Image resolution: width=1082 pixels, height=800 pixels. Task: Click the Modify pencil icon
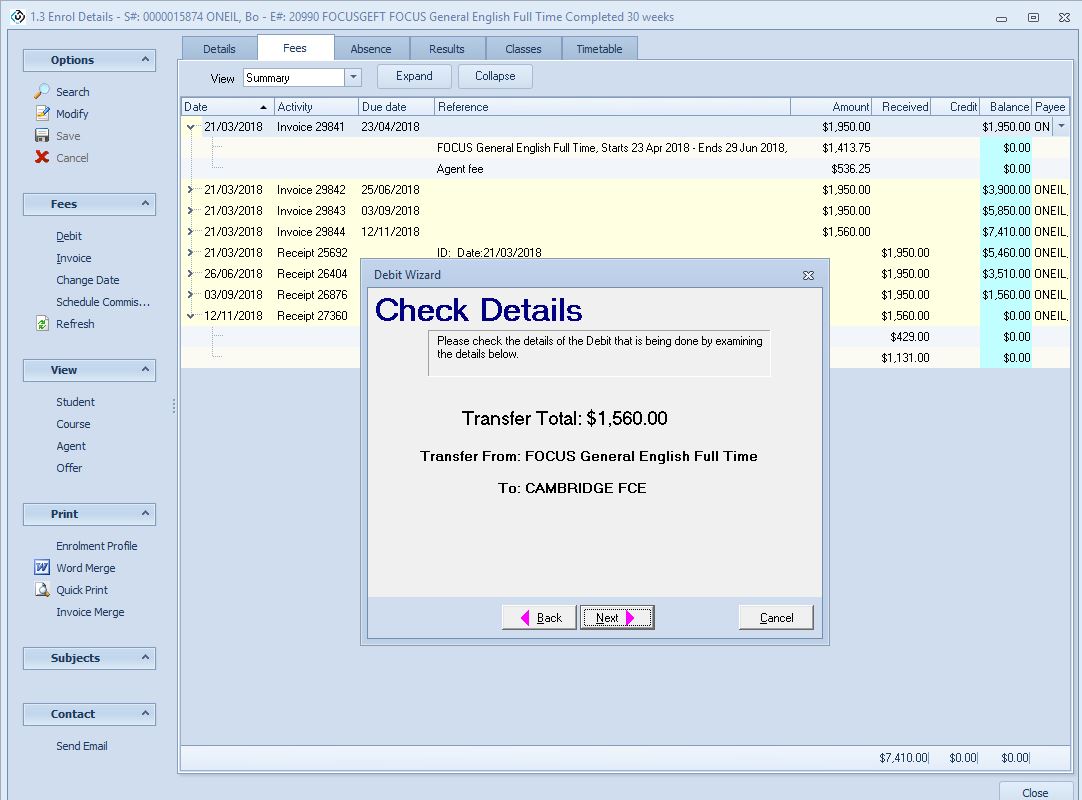tap(42, 113)
